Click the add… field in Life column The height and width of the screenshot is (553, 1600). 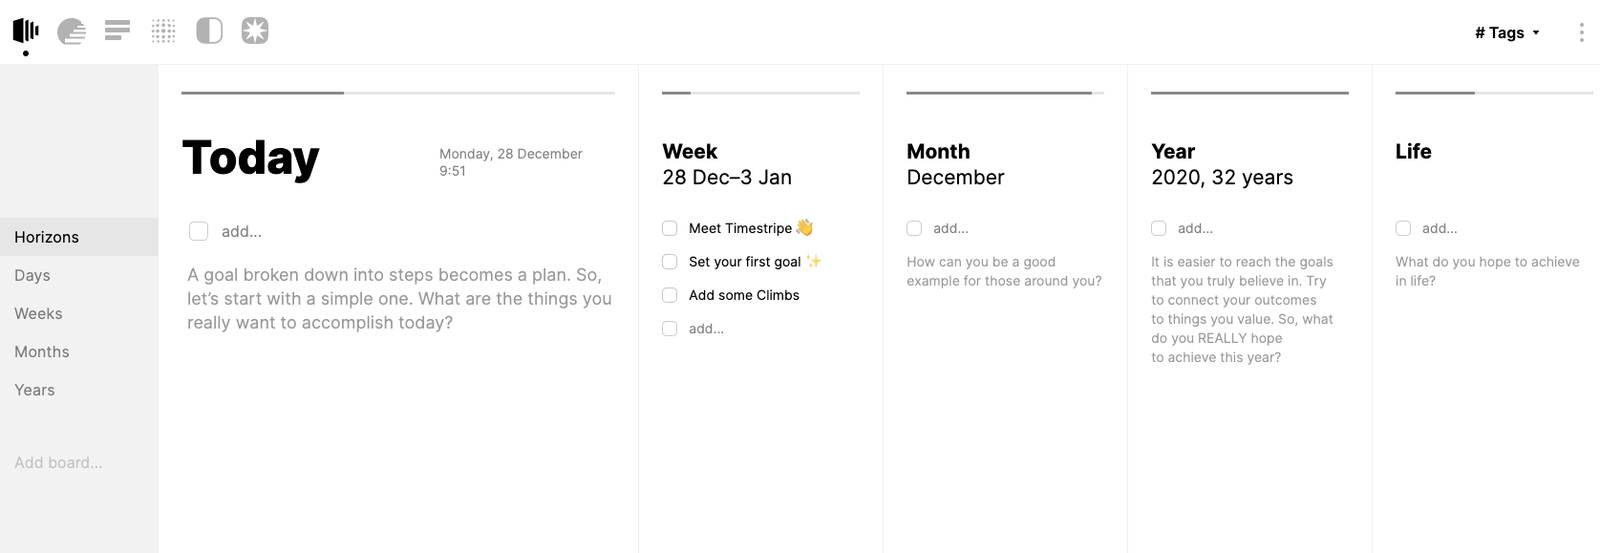point(1439,229)
